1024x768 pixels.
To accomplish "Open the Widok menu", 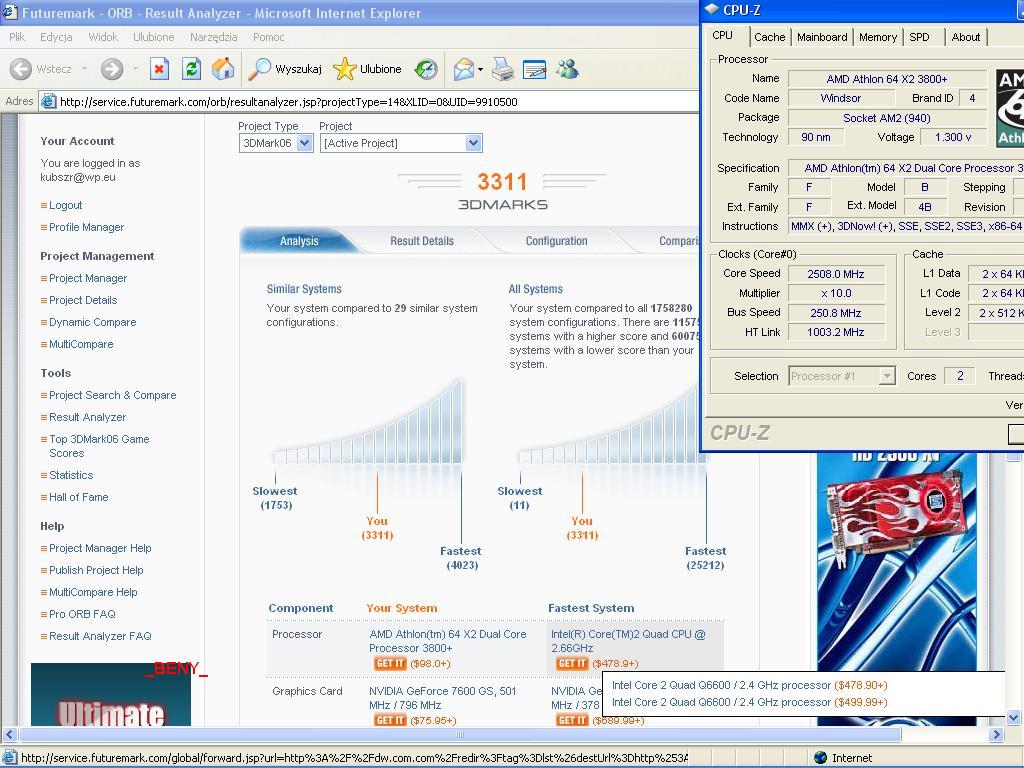I will [x=103, y=37].
